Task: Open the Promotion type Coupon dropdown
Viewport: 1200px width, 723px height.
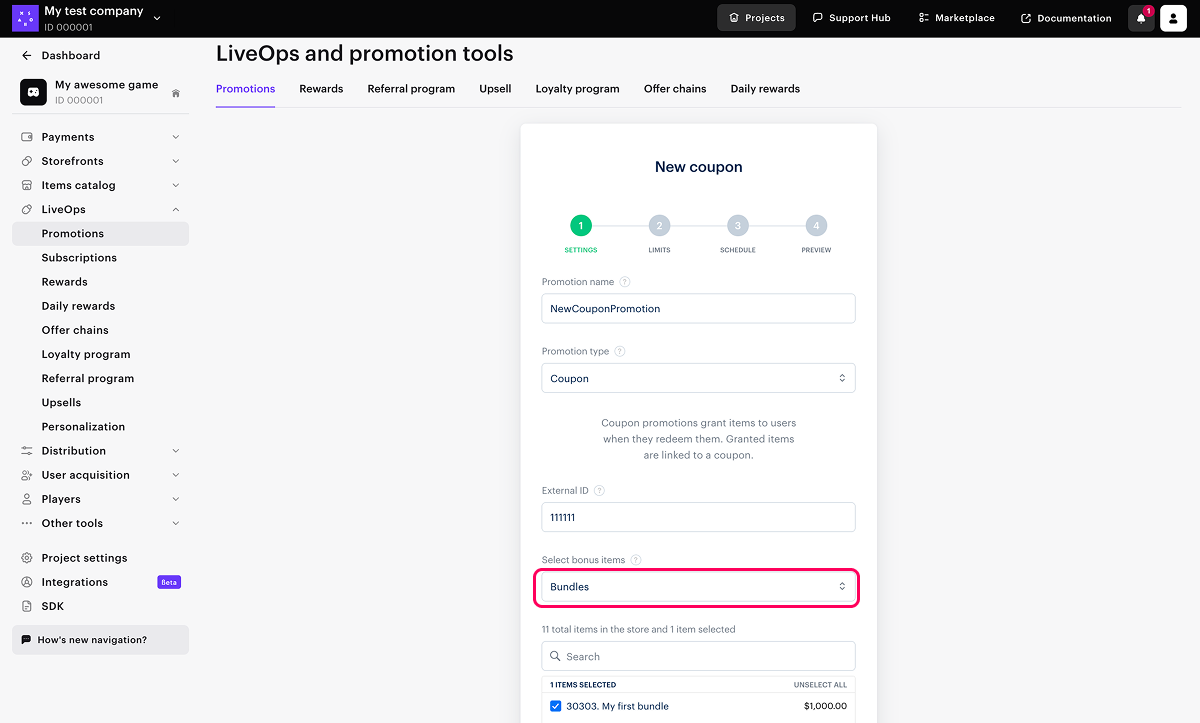Action: (698, 378)
